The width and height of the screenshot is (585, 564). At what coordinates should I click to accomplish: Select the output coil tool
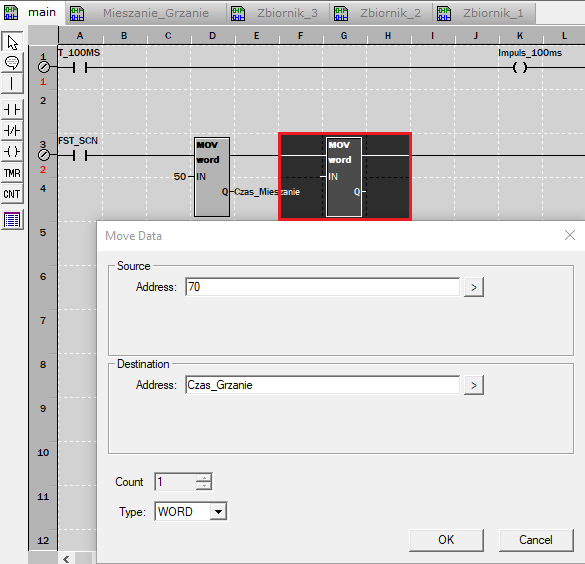click(12, 151)
